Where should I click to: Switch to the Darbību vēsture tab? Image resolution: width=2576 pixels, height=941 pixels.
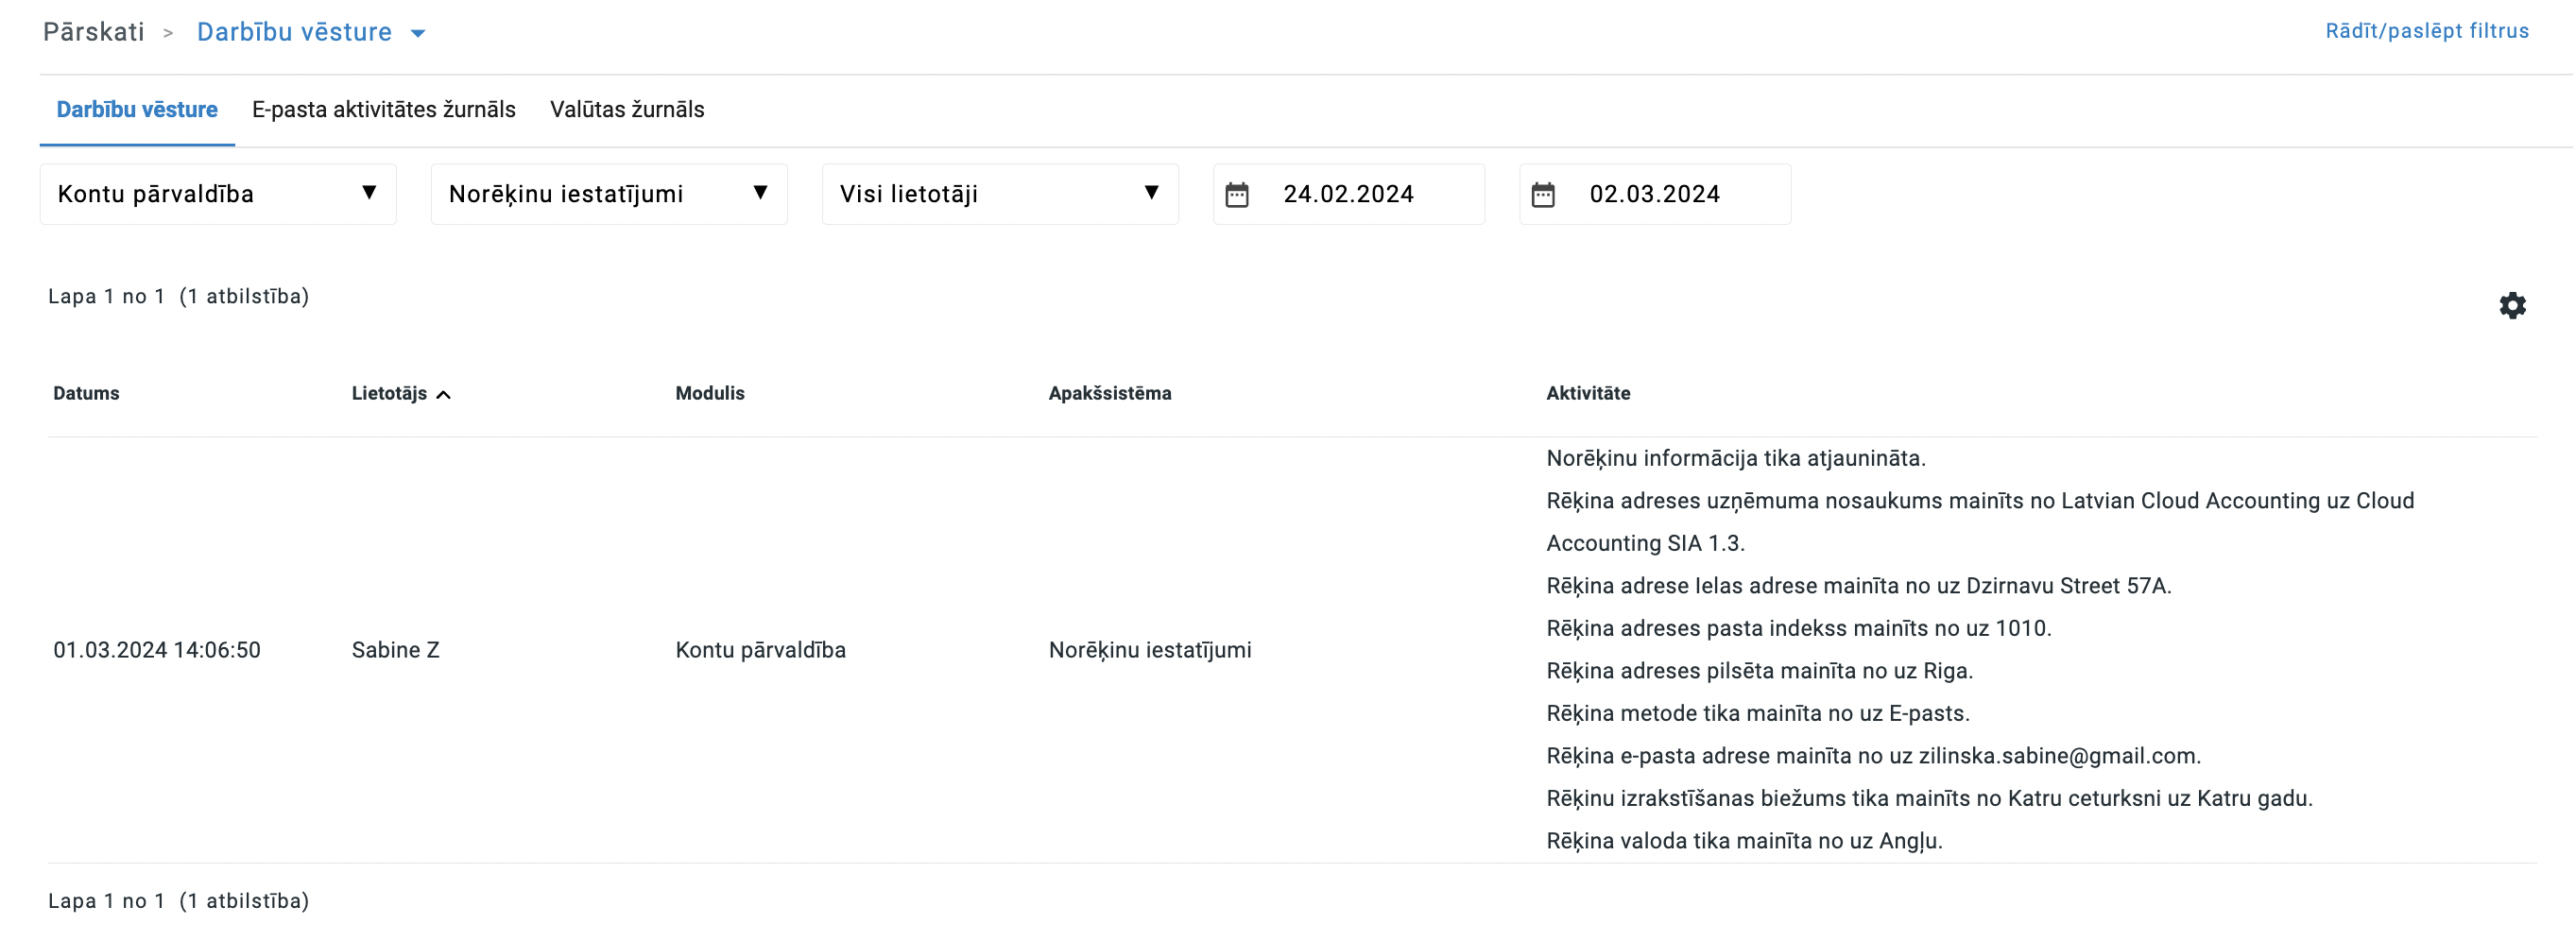pyautogui.click(x=137, y=109)
